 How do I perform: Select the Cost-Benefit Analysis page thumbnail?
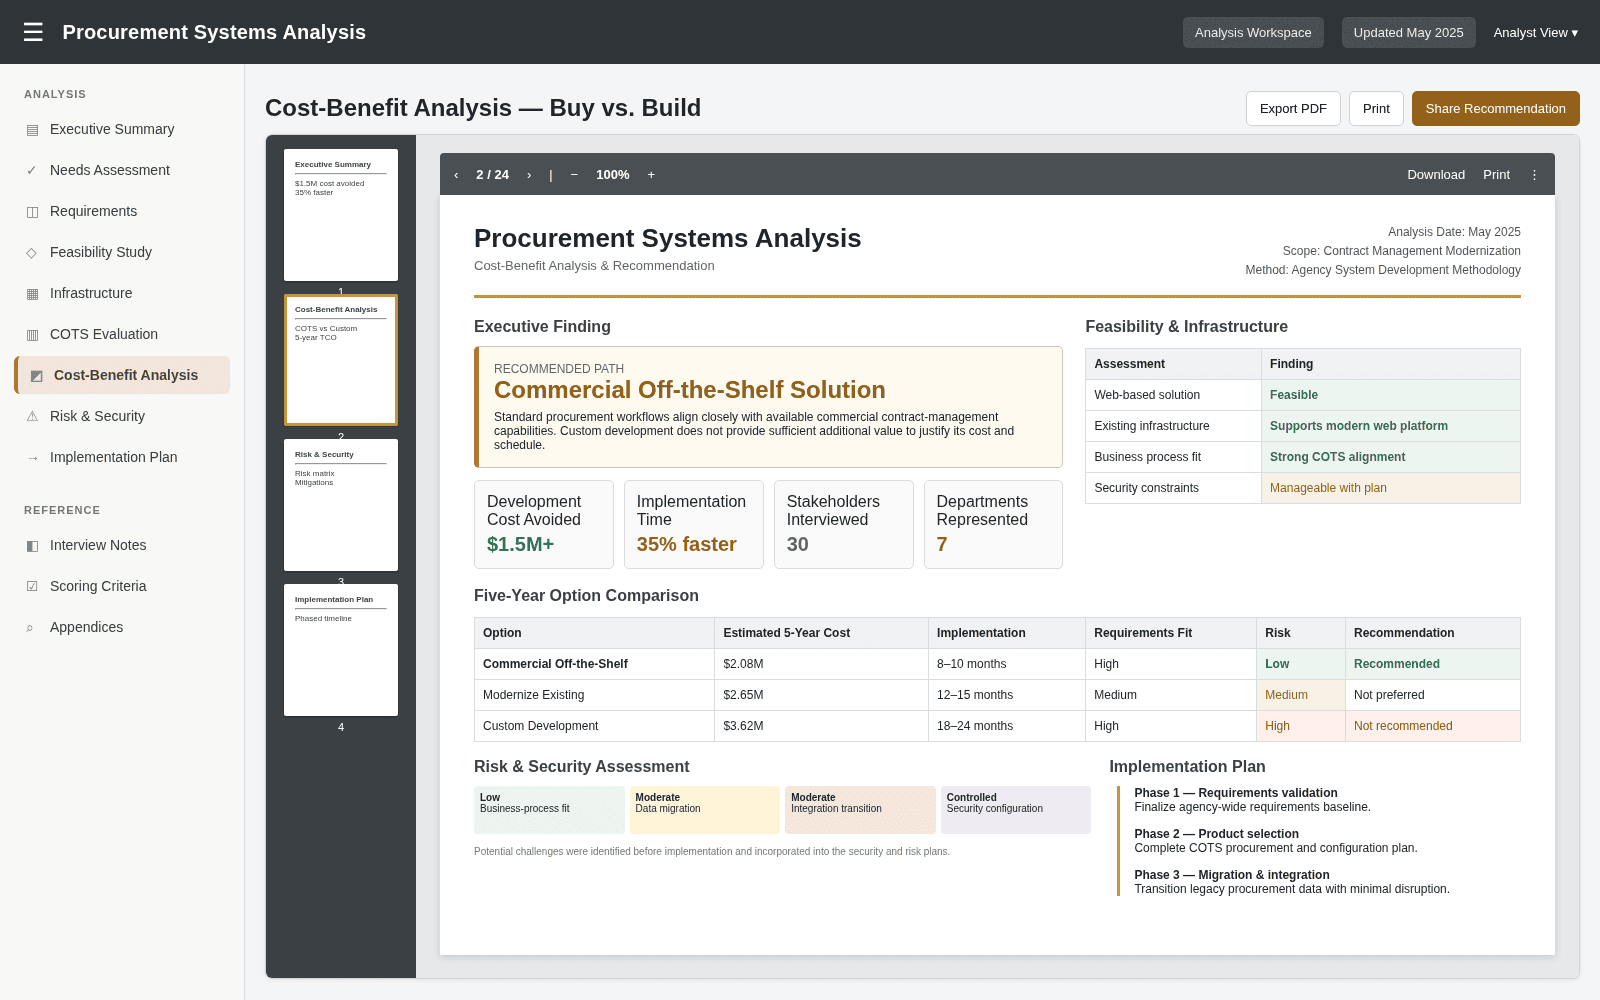[x=341, y=360]
